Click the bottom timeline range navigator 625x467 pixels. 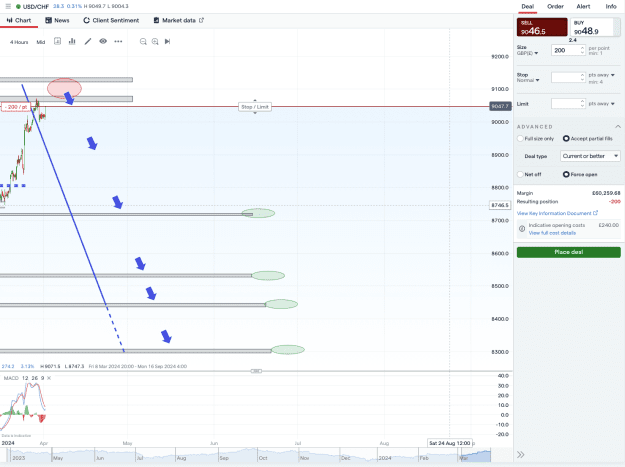247,456
